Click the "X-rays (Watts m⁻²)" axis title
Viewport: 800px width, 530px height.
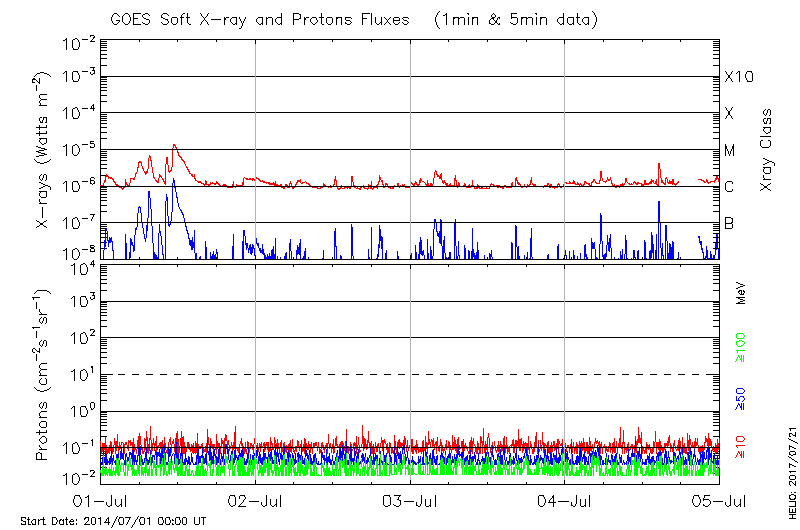point(44,150)
